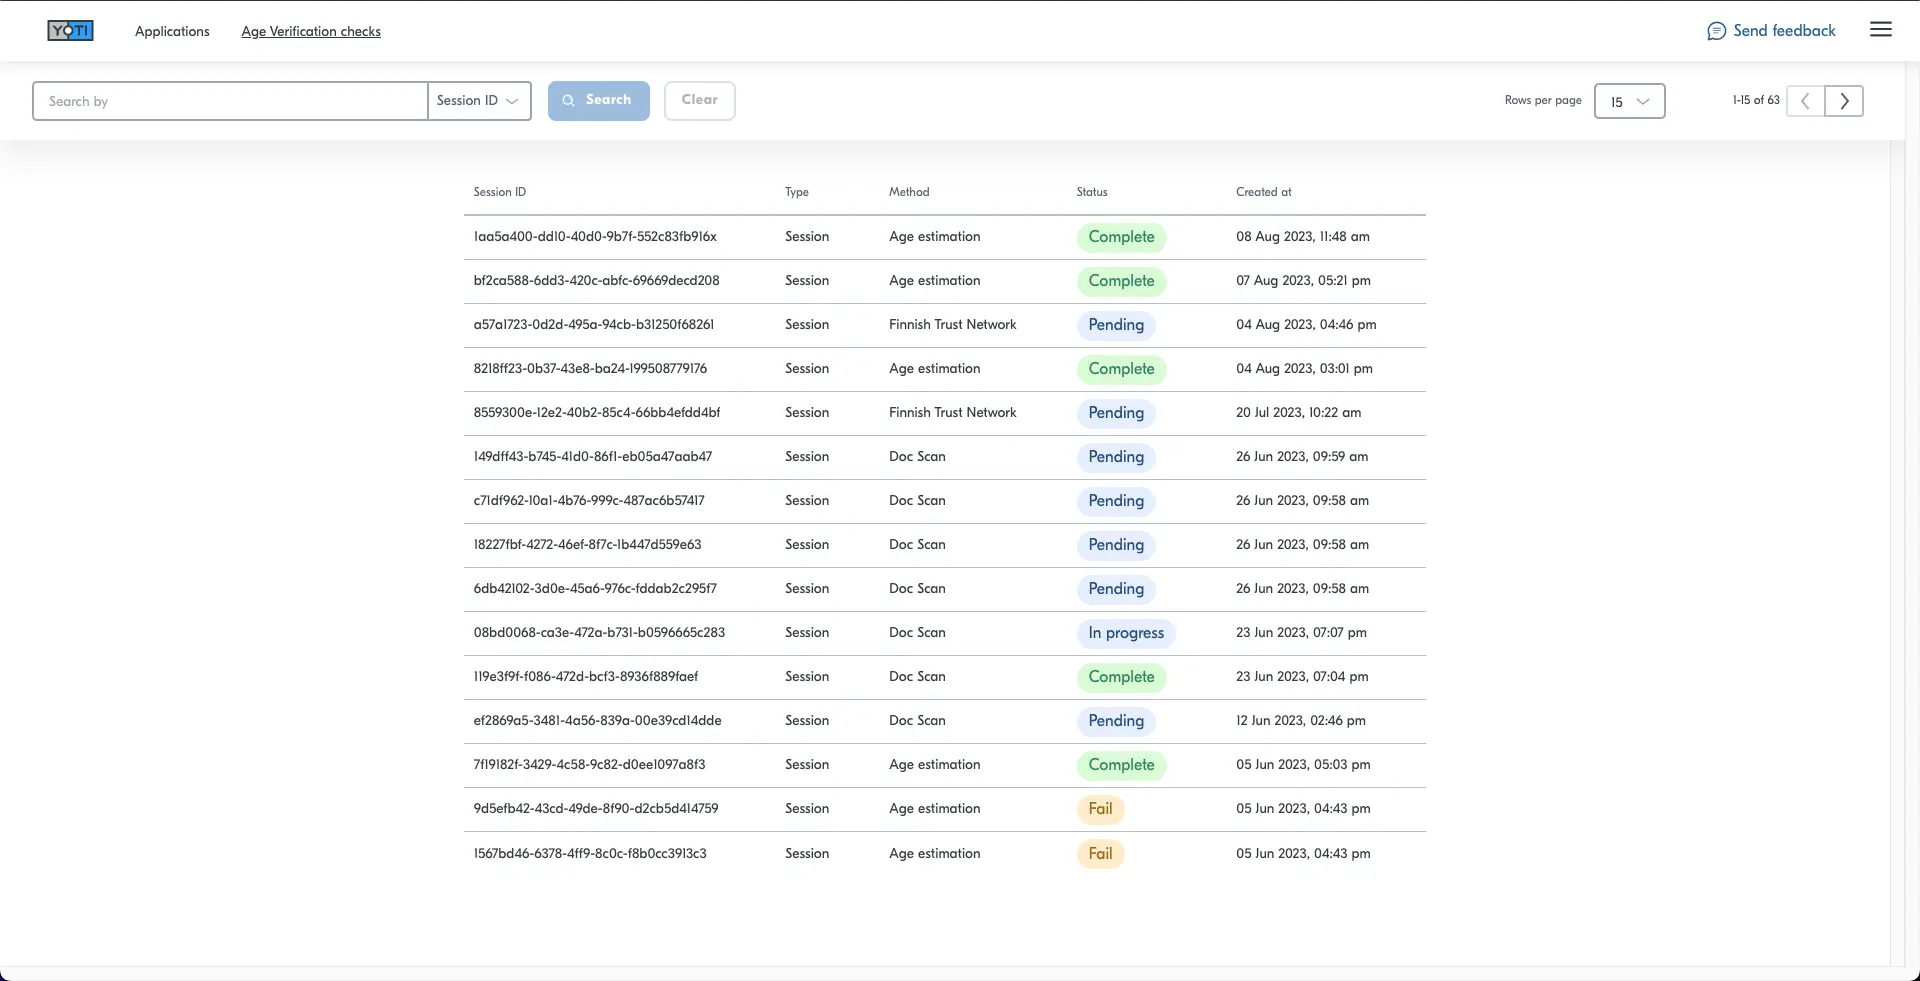Open the hamburger navigation menu
Screen dimensions: 1920x981
tap(1881, 29)
